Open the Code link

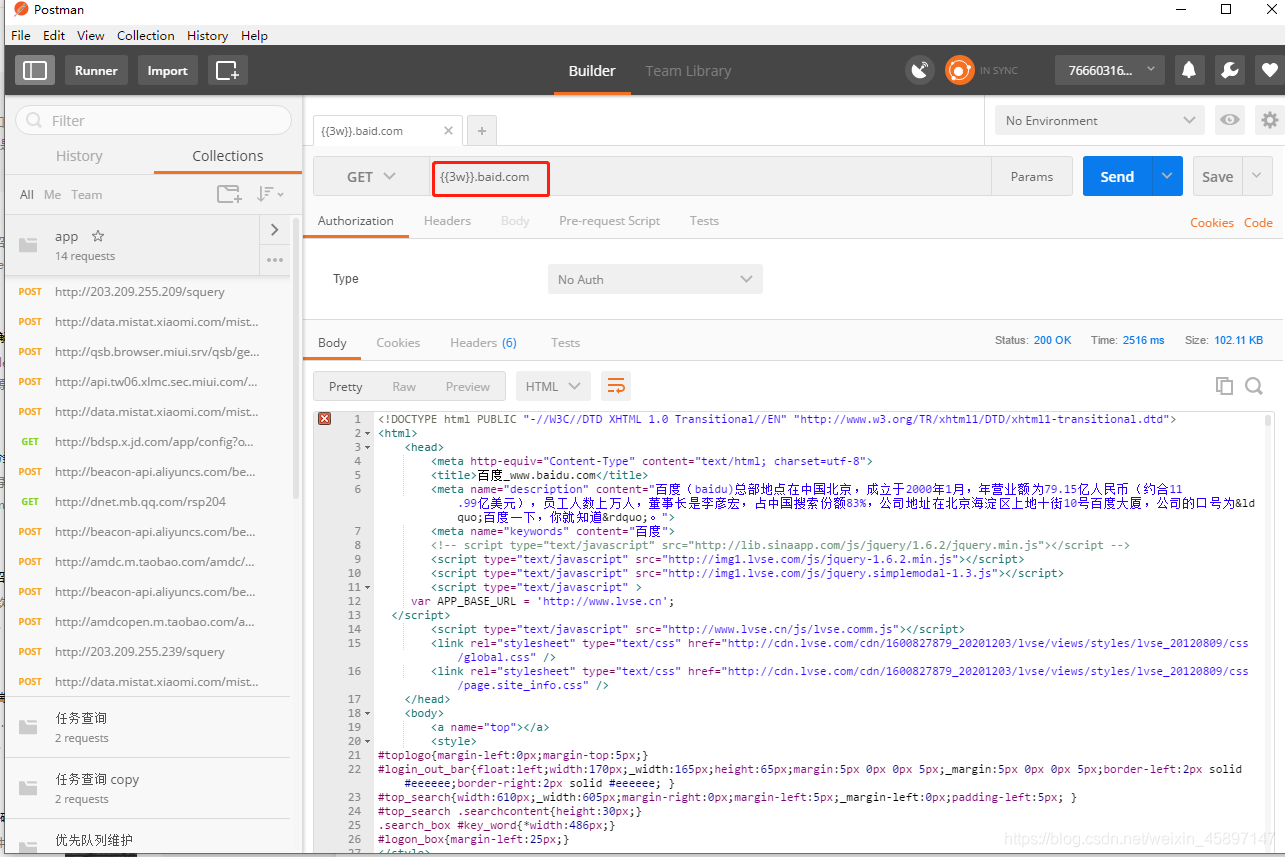click(1258, 223)
